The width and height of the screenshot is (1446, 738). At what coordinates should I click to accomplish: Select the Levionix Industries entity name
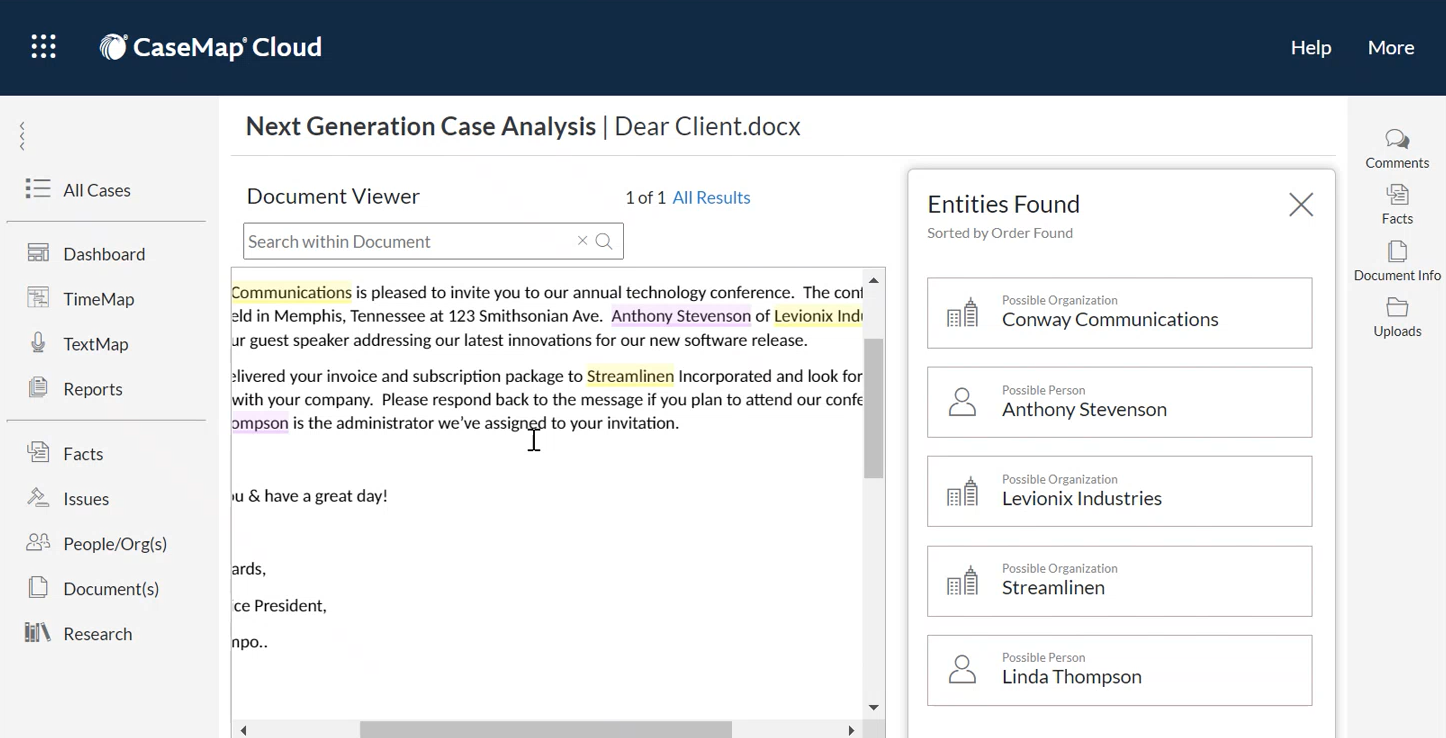point(1082,498)
